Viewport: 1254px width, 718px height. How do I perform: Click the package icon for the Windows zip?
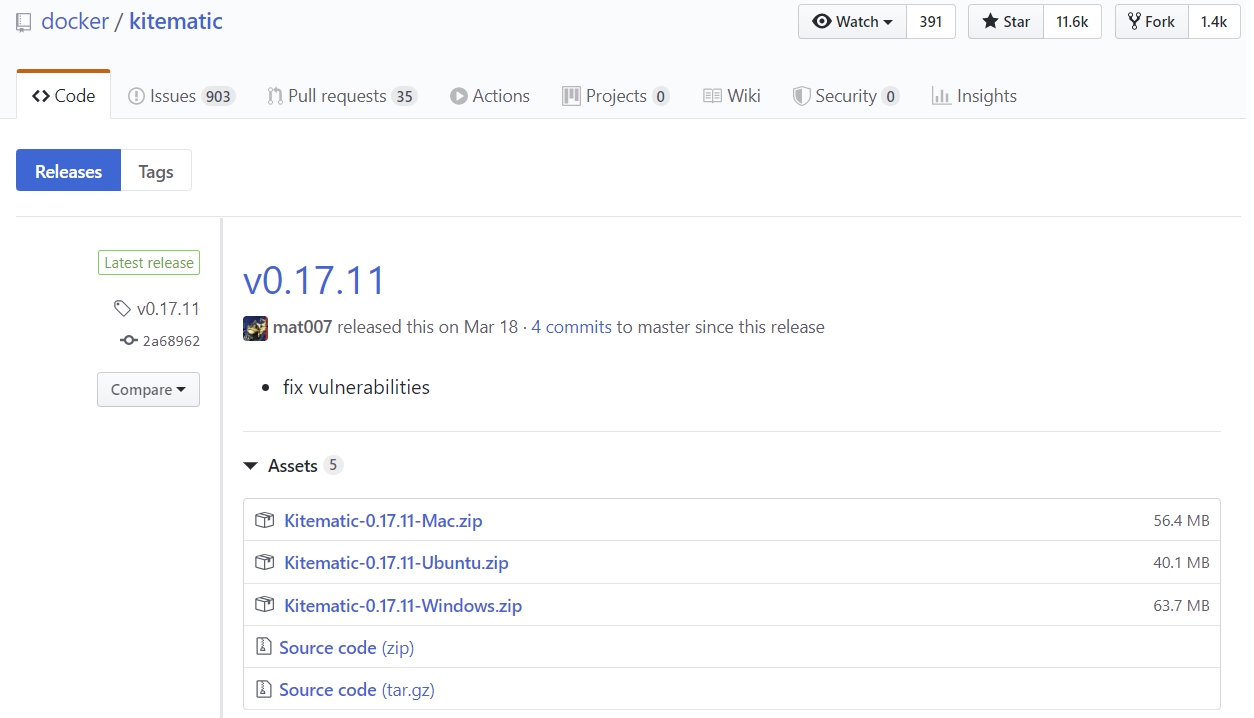(264, 605)
